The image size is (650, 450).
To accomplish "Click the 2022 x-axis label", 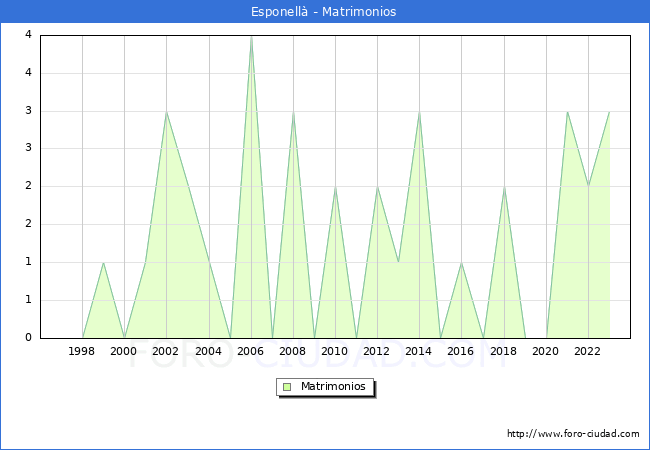I will (588, 351).
